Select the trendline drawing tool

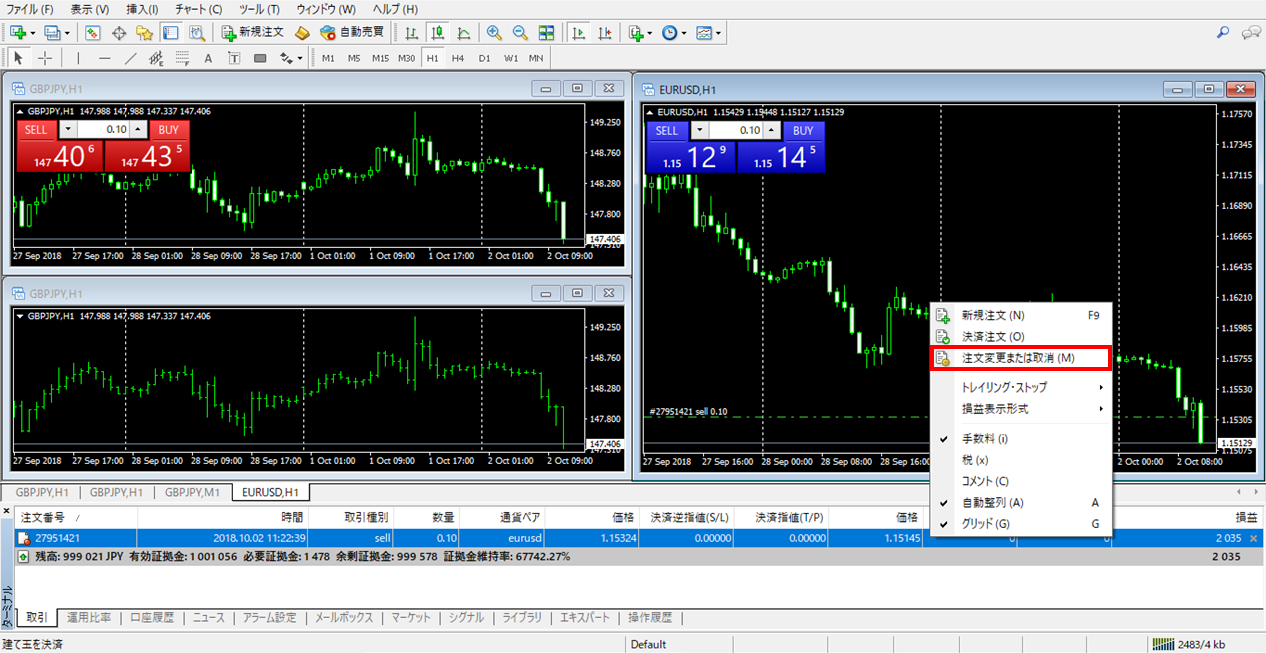130,58
